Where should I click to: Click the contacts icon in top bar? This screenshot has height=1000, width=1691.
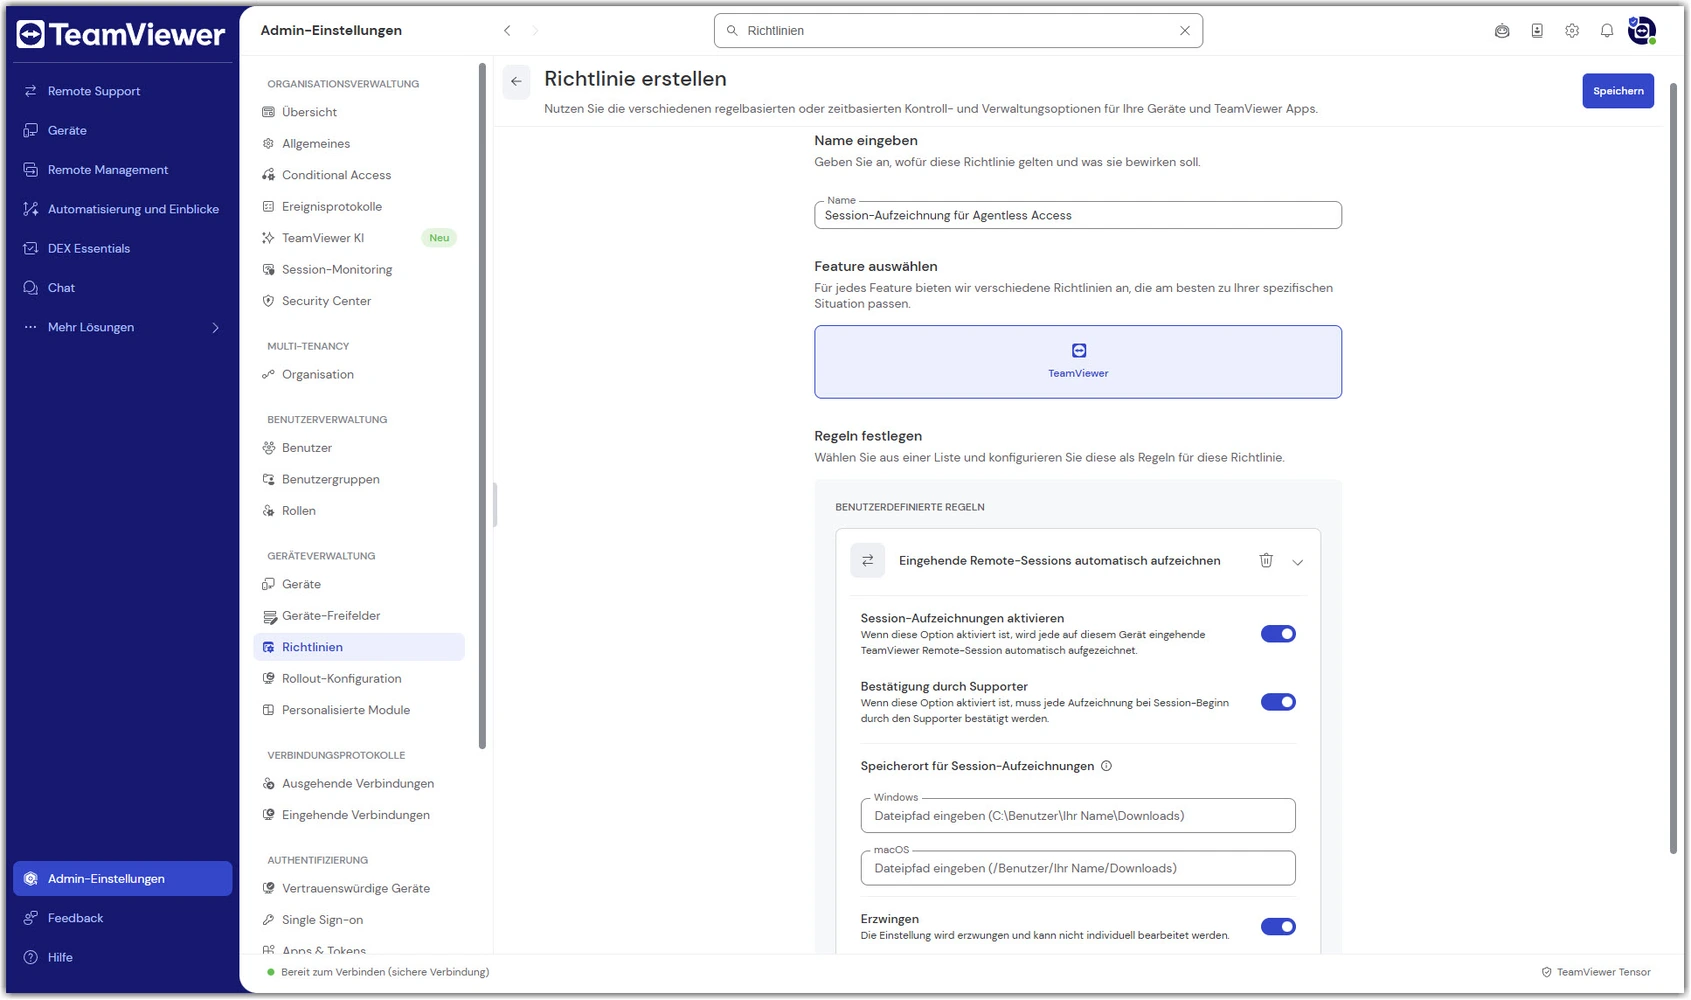[1537, 31]
